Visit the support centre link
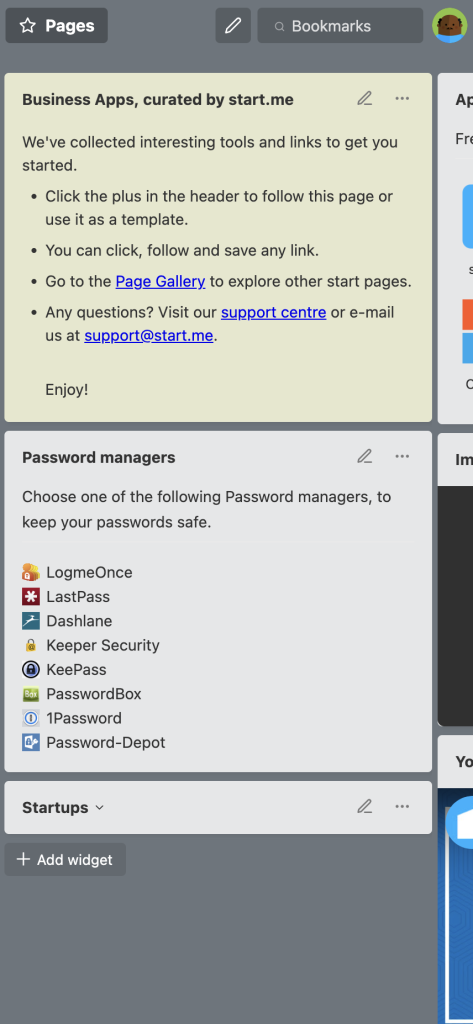 point(274,312)
